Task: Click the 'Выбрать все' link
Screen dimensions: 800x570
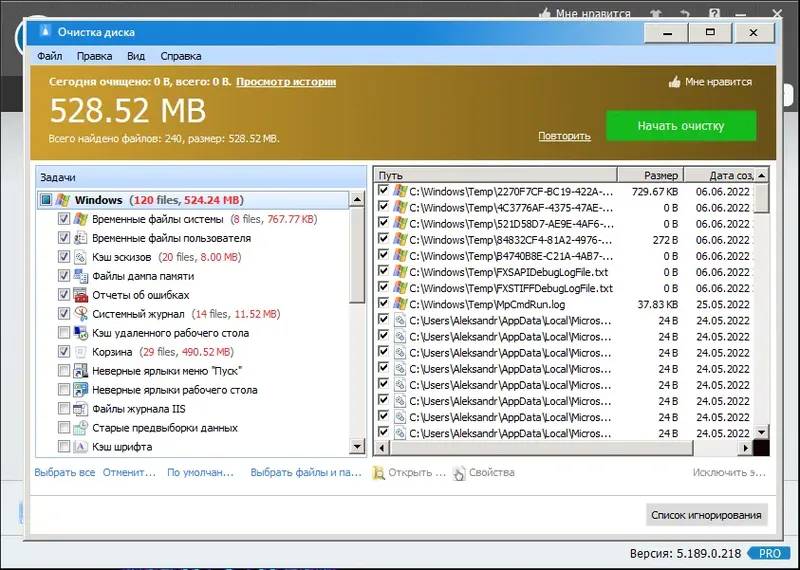Action: pos(65,473)
